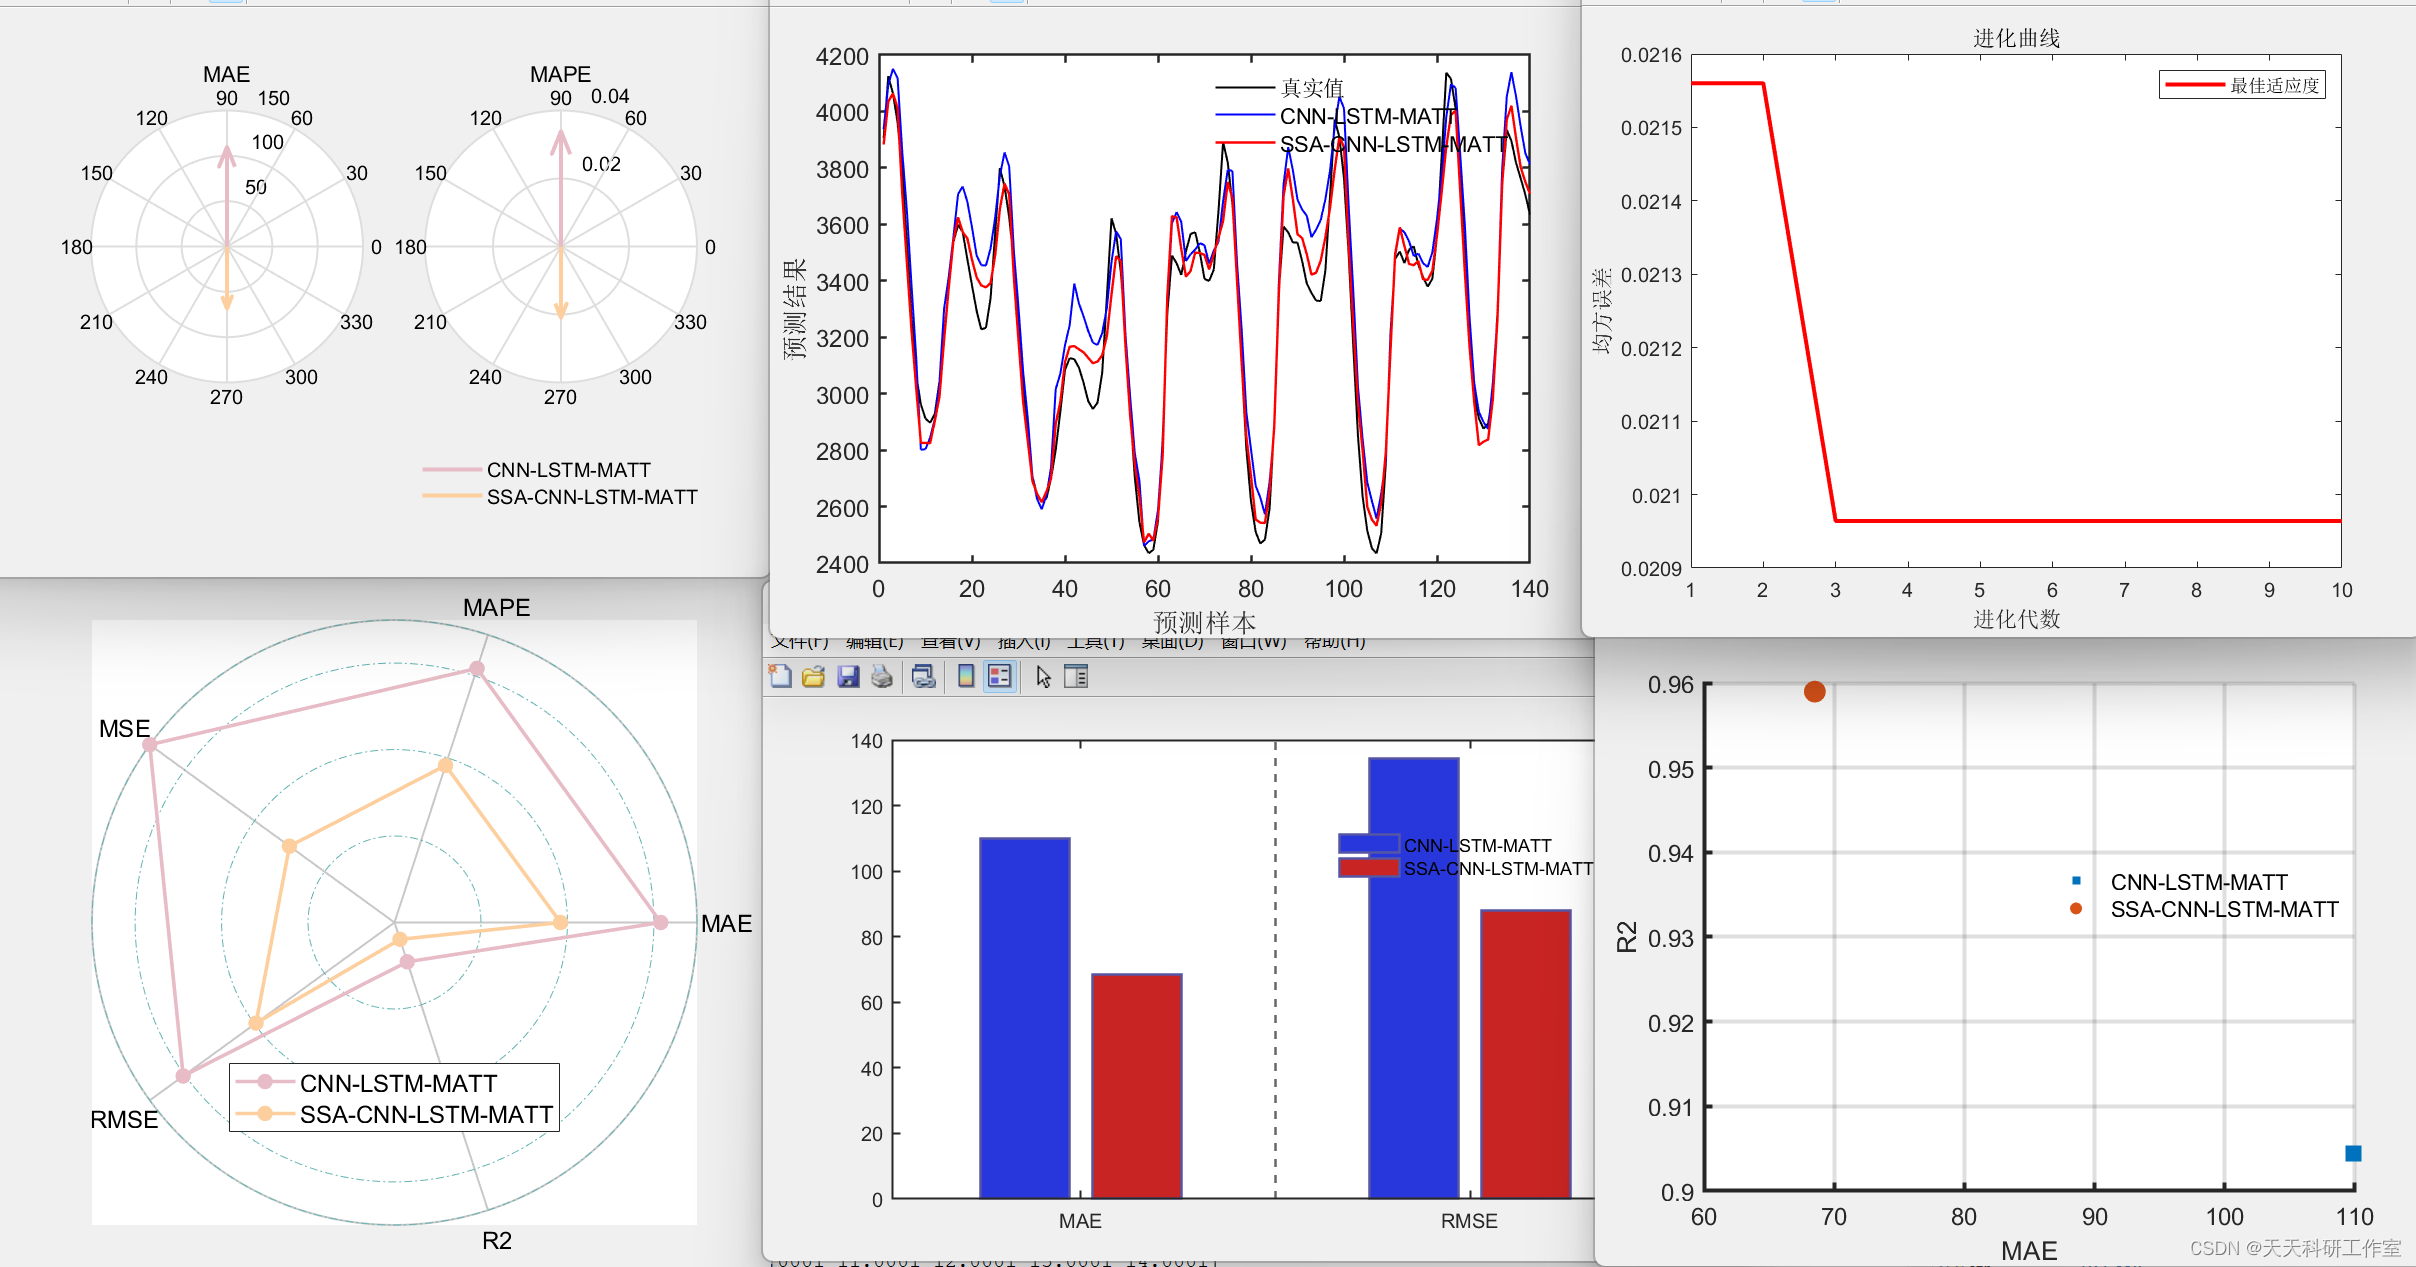Click 最佳适应度 legend label in evolution curve
2416x1267 pixels.
2274,85
